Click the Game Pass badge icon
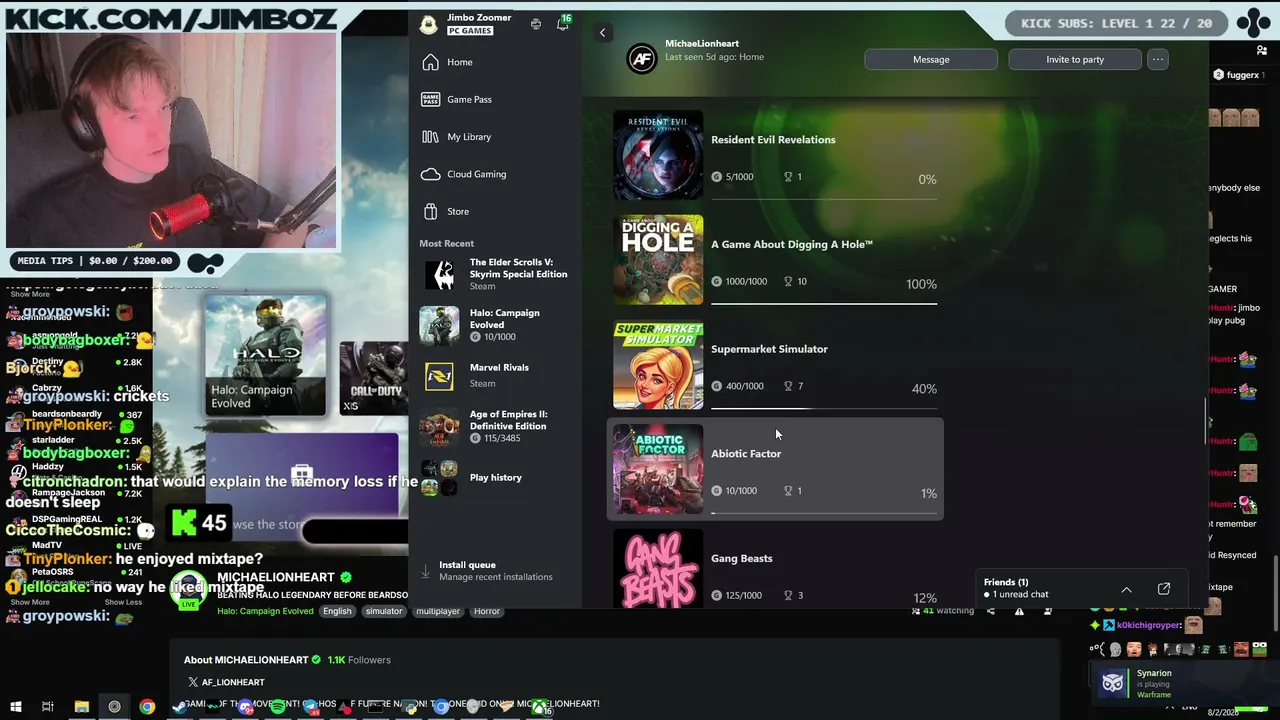Viewport: 1280px width, 720px height. coord(430,99)
